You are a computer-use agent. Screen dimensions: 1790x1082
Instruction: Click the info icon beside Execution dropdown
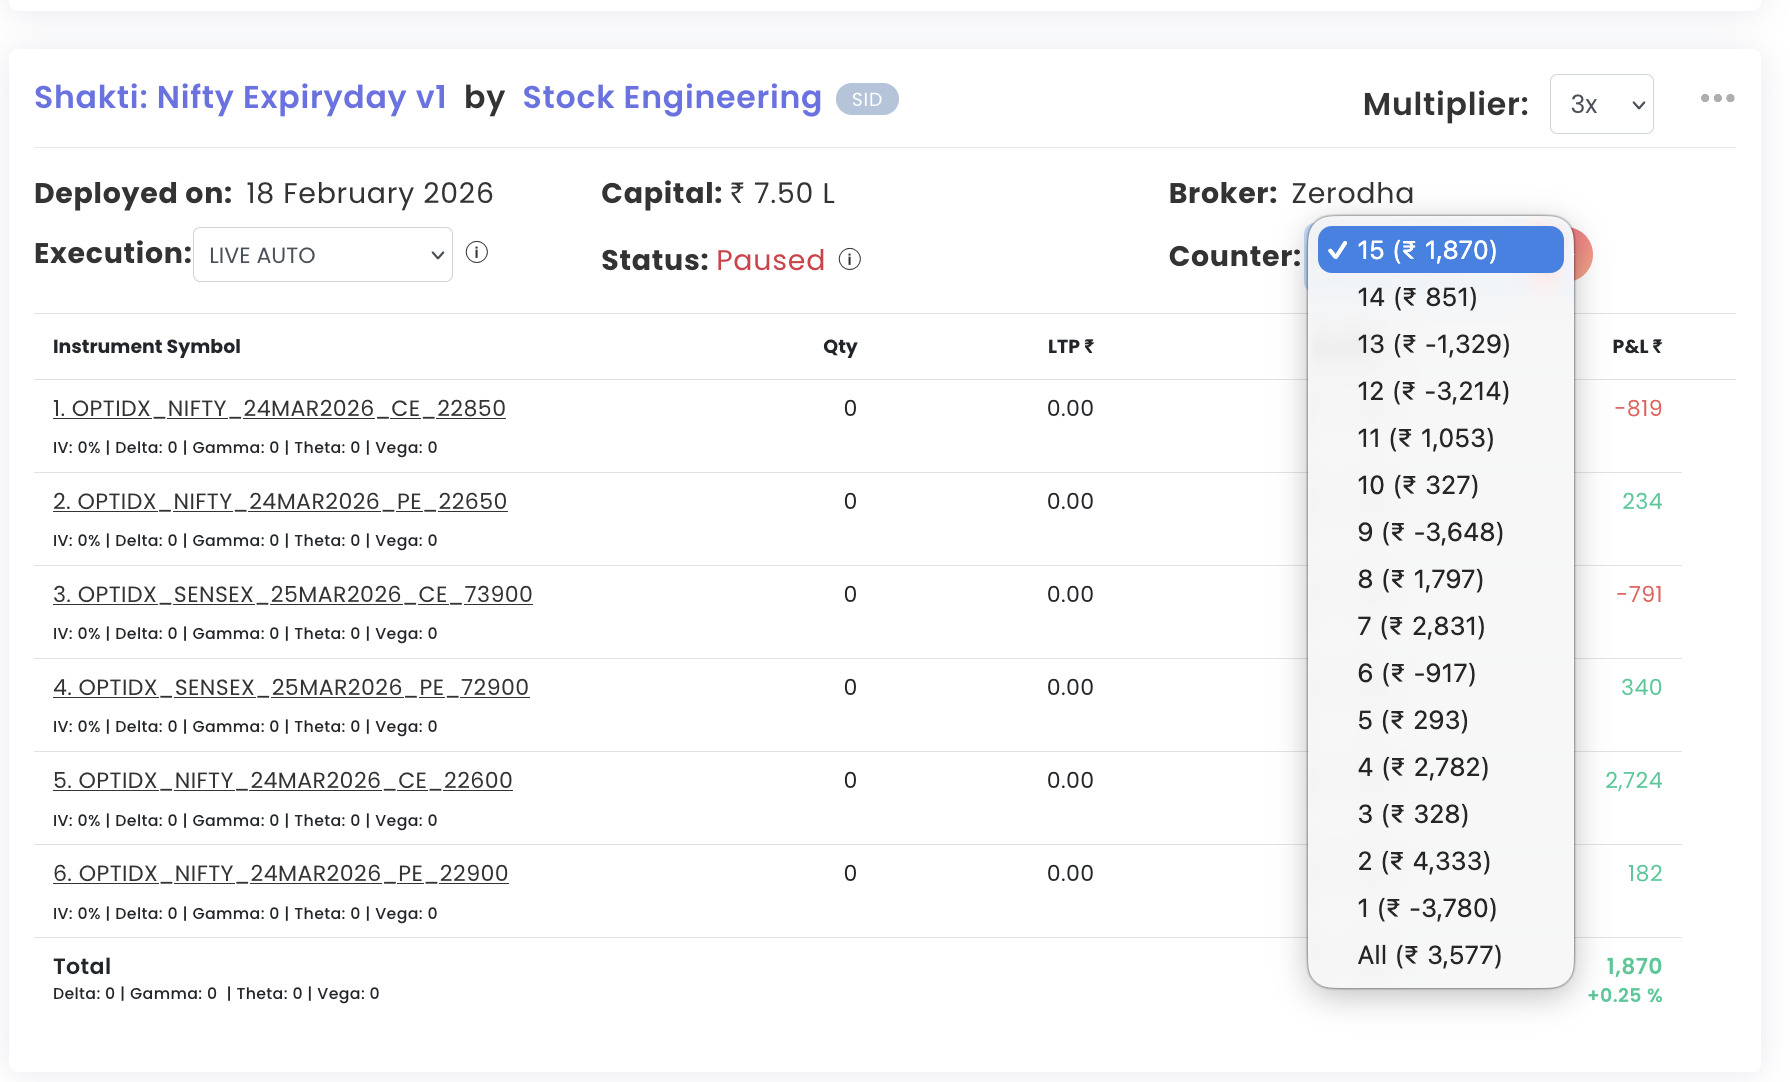(x=477, y=253)
